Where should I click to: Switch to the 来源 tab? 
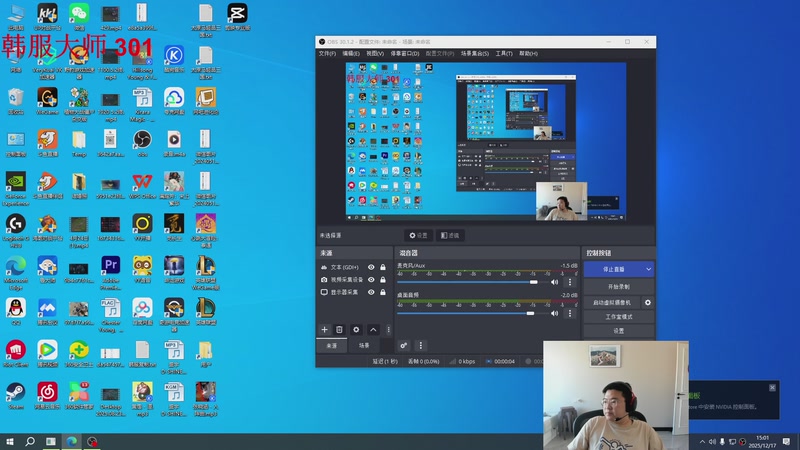[332, 345]
